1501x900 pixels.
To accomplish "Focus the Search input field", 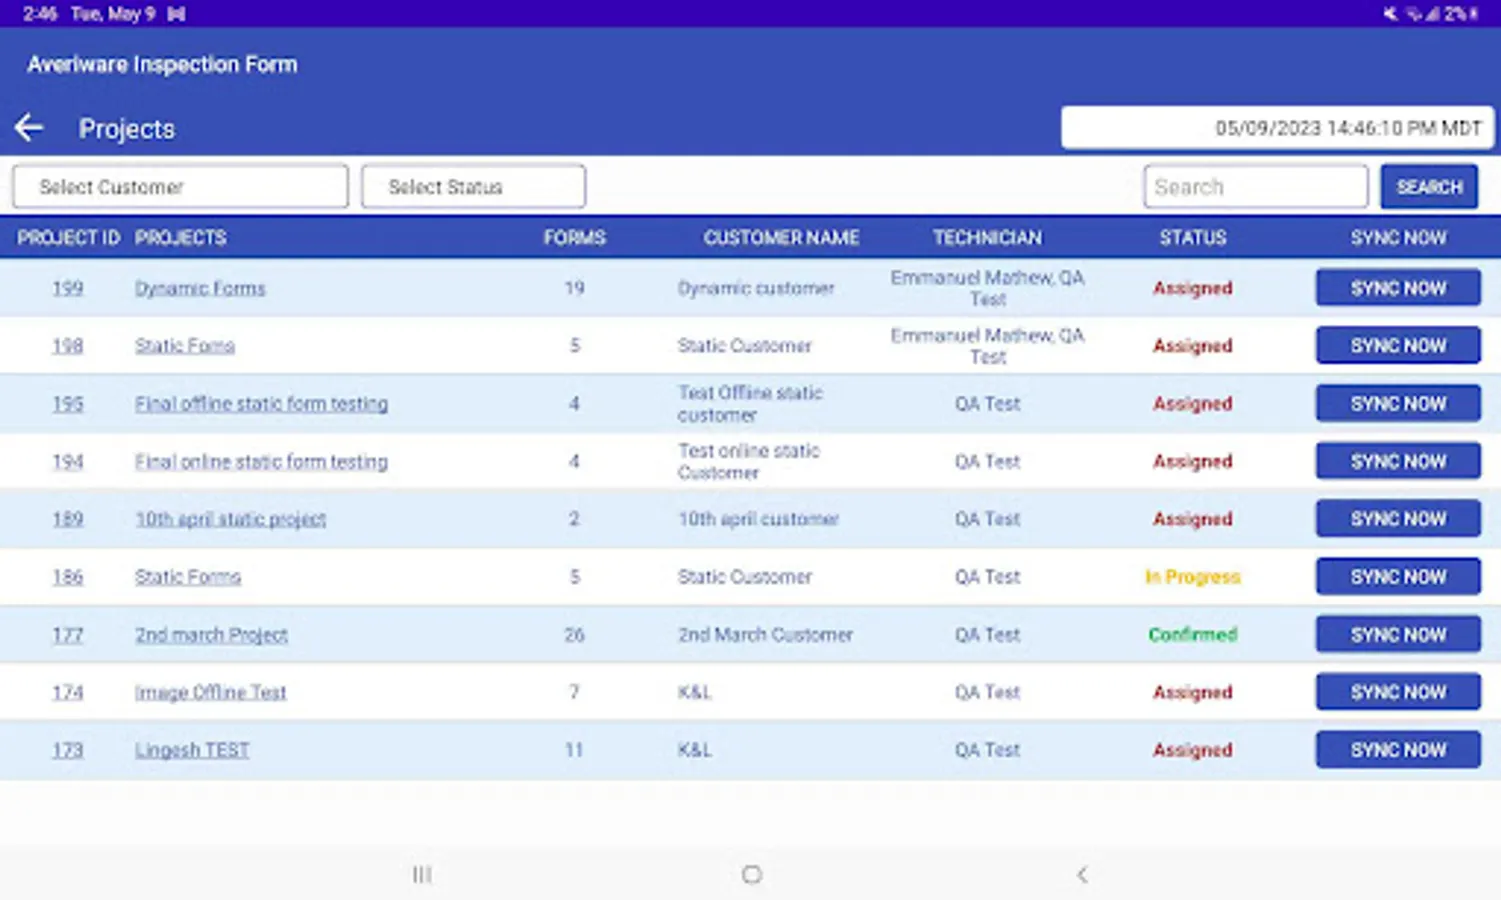I will pos(1256,187).
